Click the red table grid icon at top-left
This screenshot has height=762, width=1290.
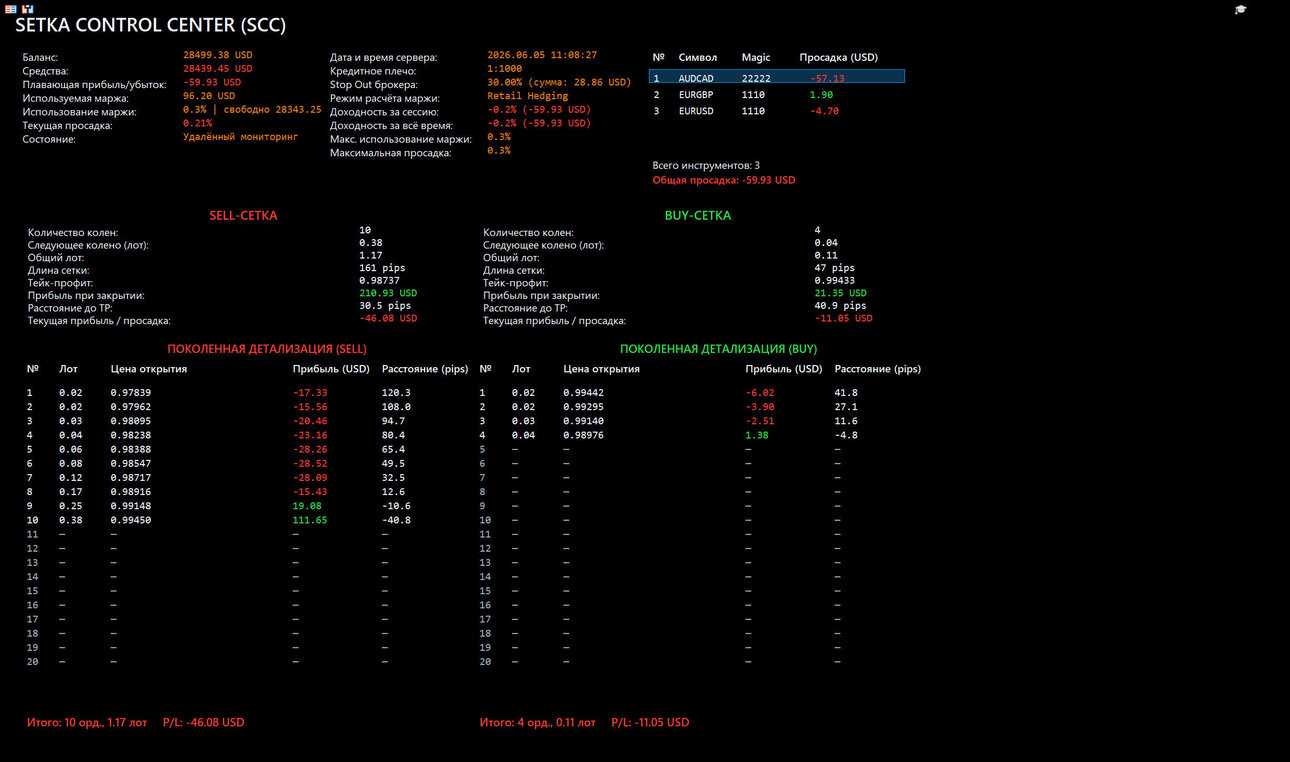(x=11, y=9)
